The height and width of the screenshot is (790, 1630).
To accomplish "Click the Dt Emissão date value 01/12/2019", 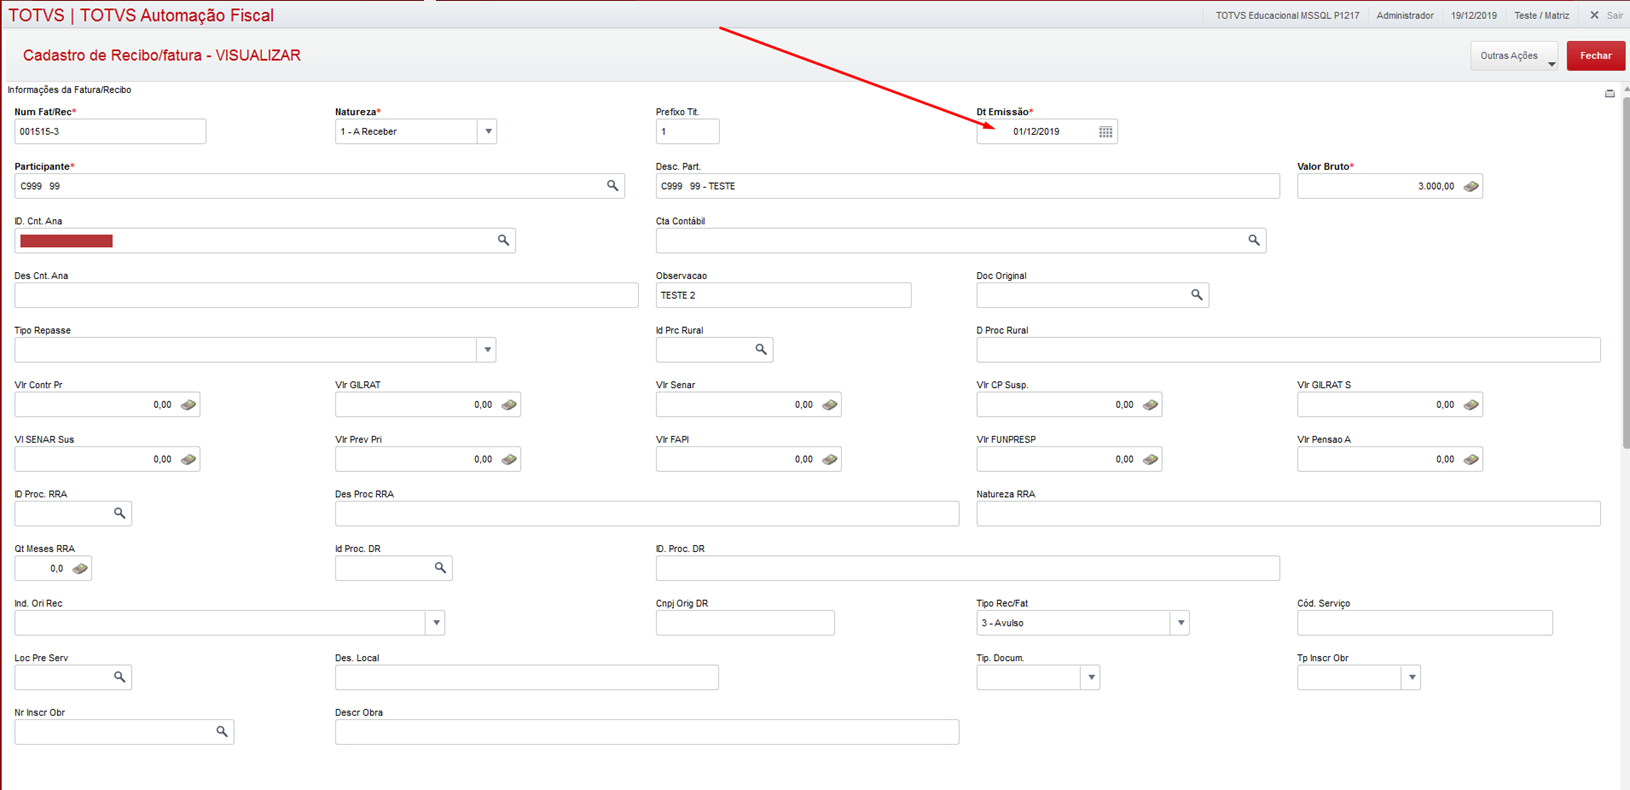I will point(1036,132).
